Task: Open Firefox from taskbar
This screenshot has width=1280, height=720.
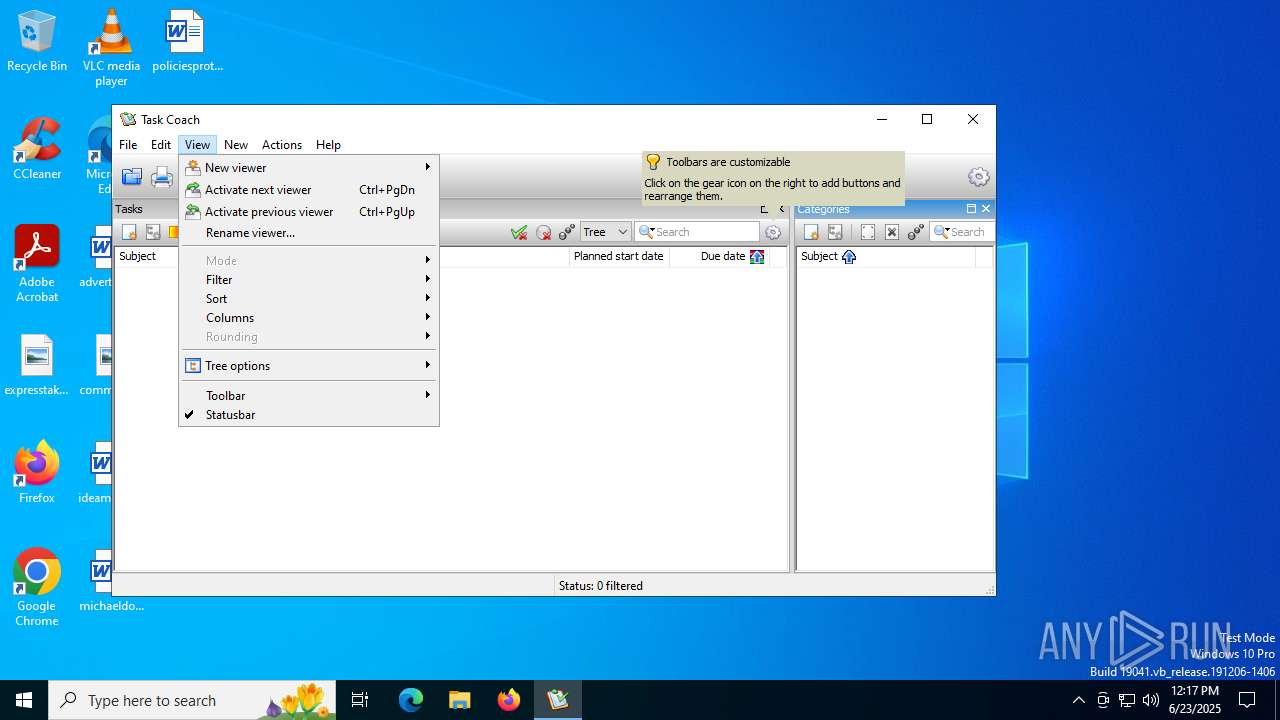Action: (509, 700)
